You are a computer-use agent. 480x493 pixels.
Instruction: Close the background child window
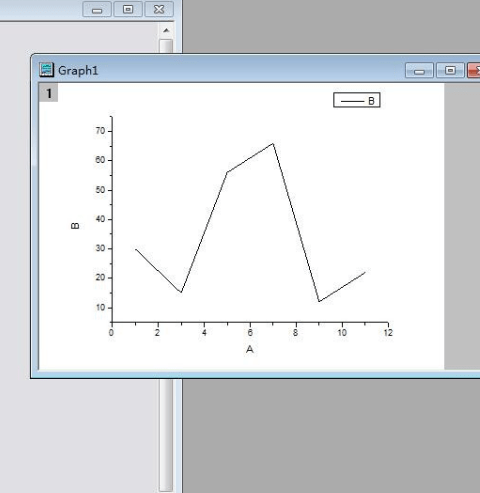pyautogui.click(x=159, y=9)
